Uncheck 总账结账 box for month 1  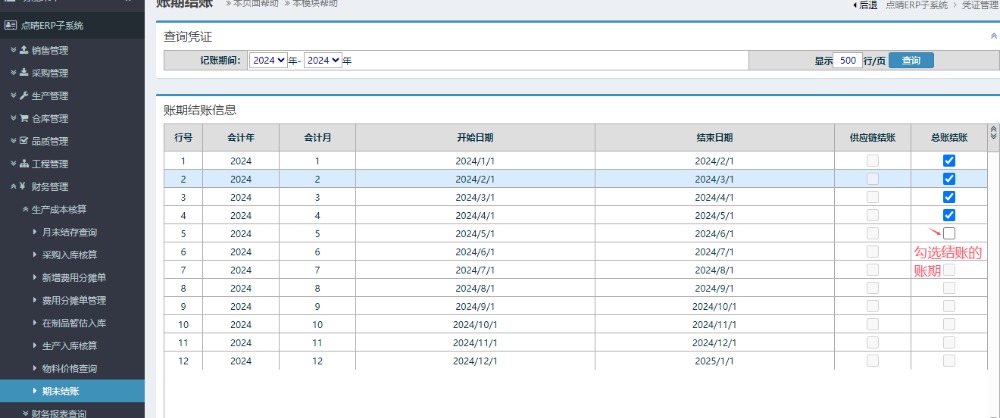pos(949,161)
